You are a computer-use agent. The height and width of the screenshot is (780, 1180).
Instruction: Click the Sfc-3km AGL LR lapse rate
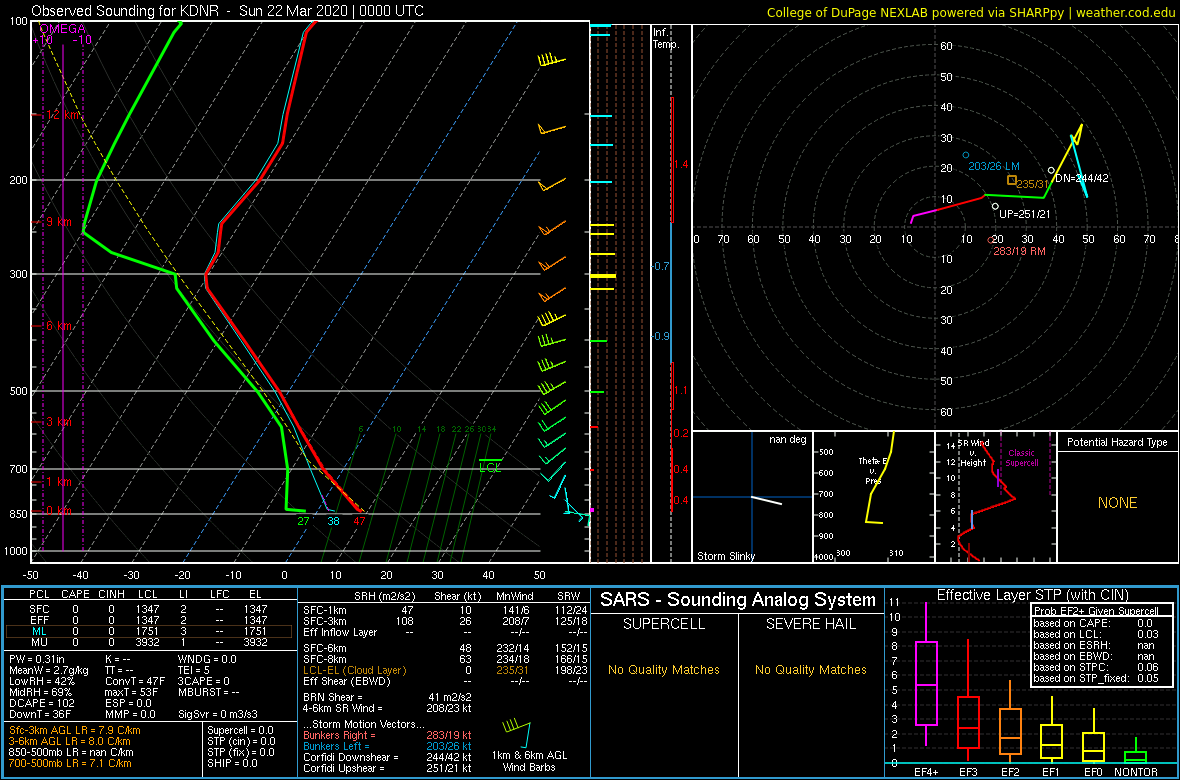pos(75,730)
